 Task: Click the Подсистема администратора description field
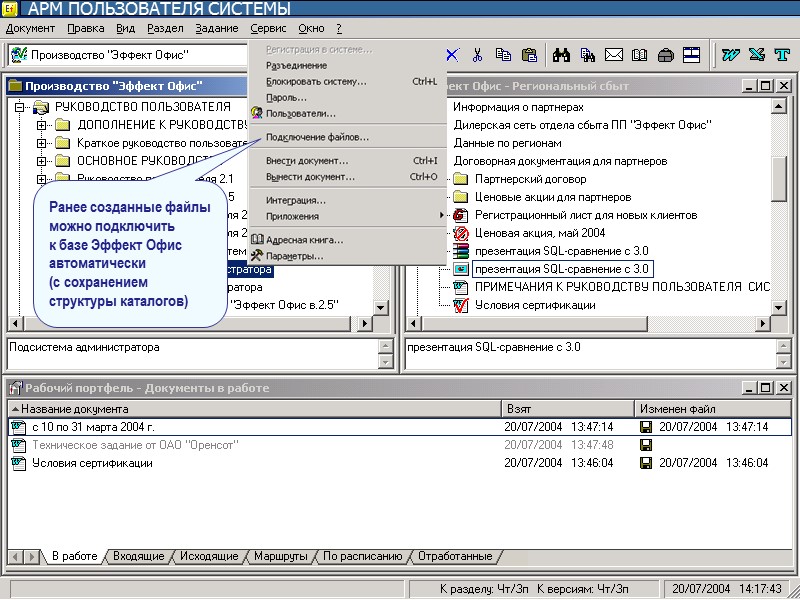(193, 353)
